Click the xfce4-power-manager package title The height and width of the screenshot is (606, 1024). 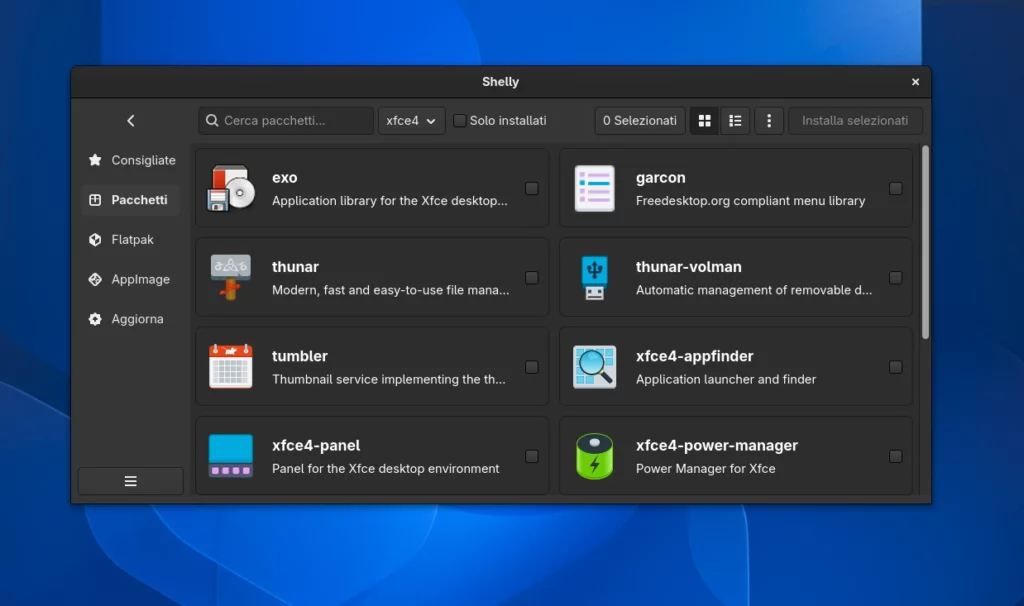(716, 445)
